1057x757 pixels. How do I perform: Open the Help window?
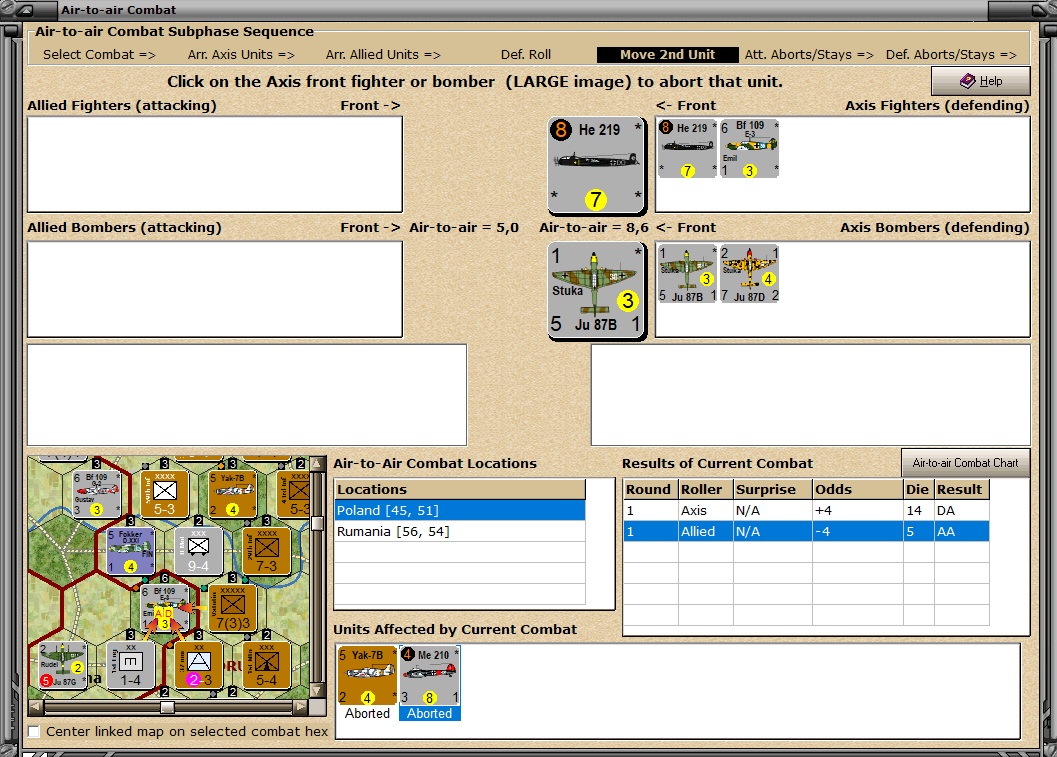click(x=981, y=81)
